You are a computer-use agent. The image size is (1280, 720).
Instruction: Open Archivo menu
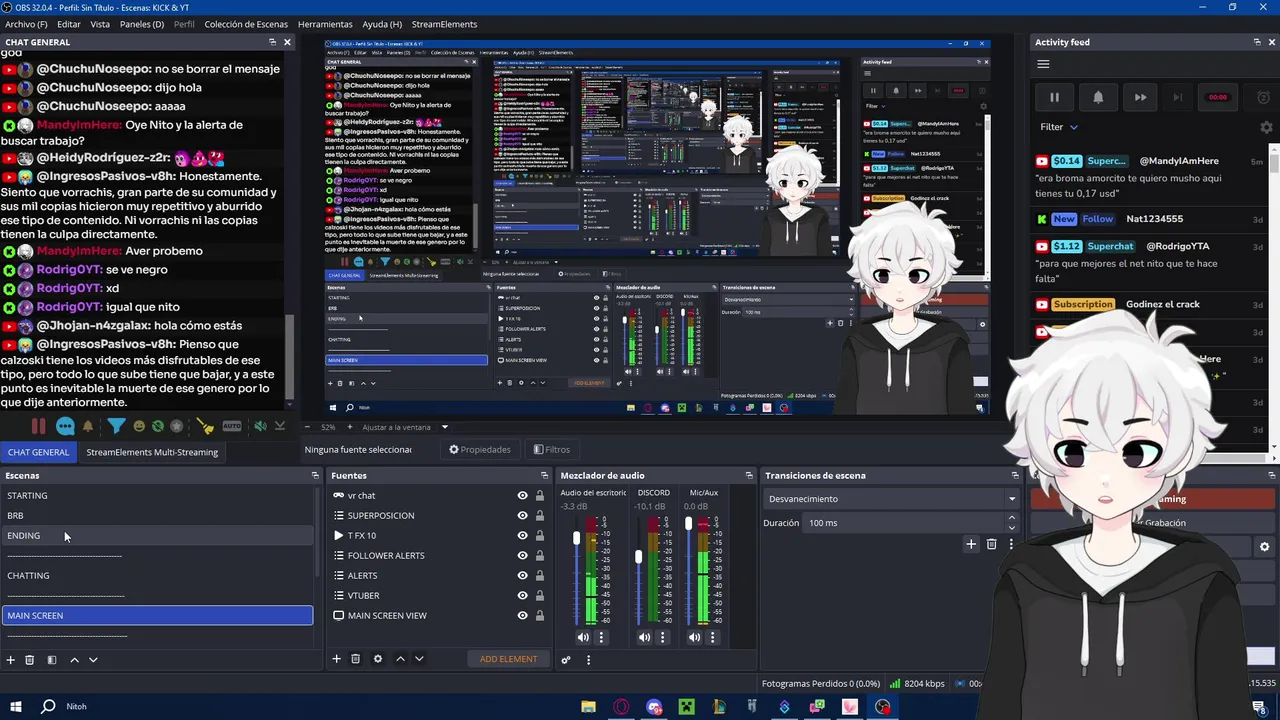pyautogui.click(x=26, y=24)
